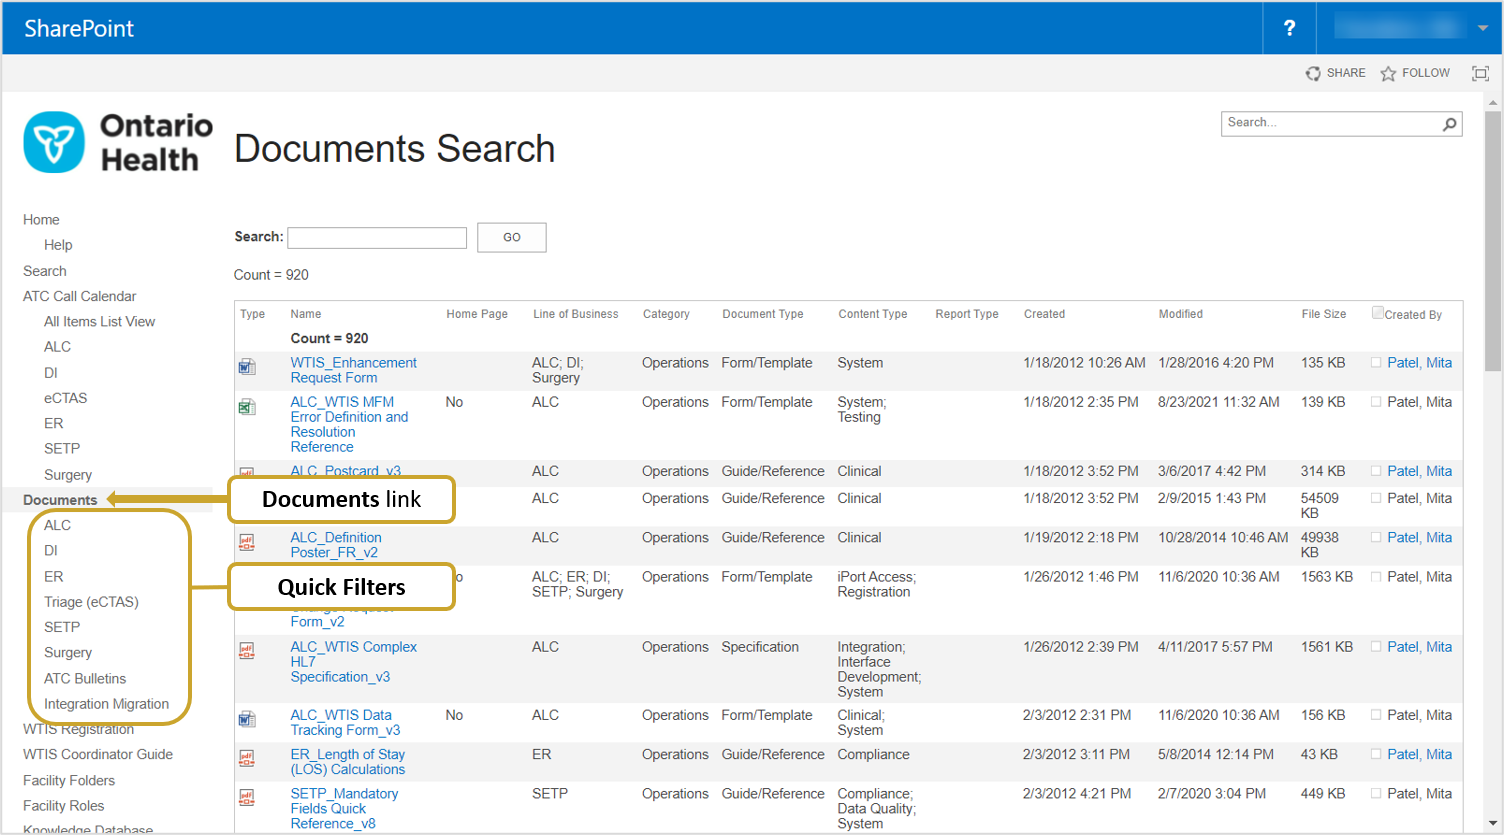
Task: Select the Surgery quick filter under Documents
Action: [68, 653]
